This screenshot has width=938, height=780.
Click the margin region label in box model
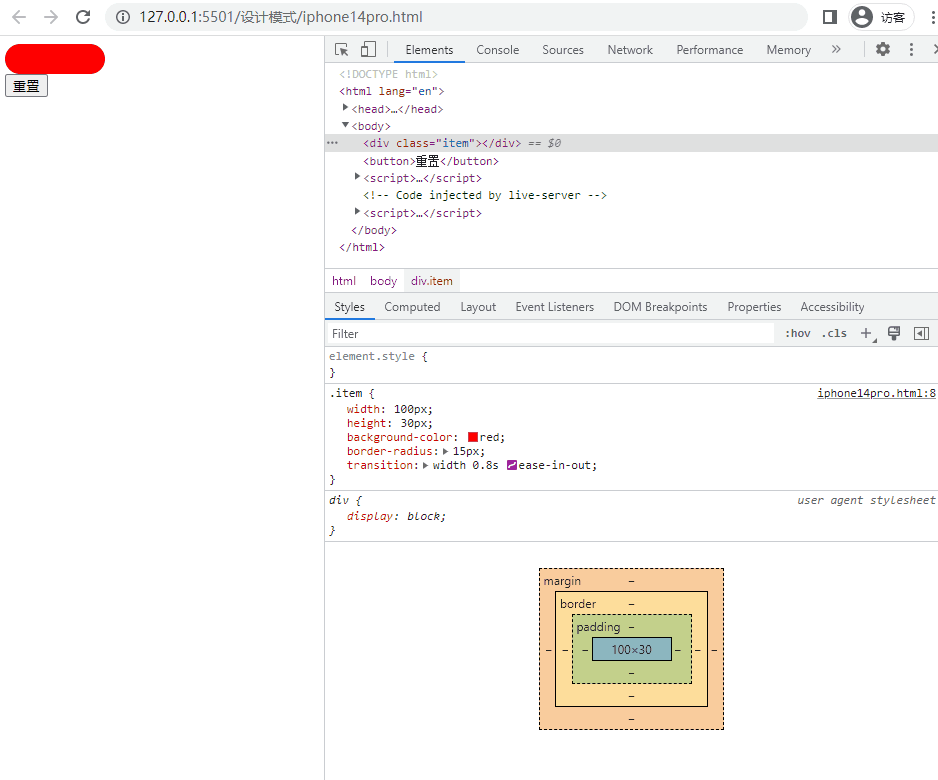click(x=562, y=581)
